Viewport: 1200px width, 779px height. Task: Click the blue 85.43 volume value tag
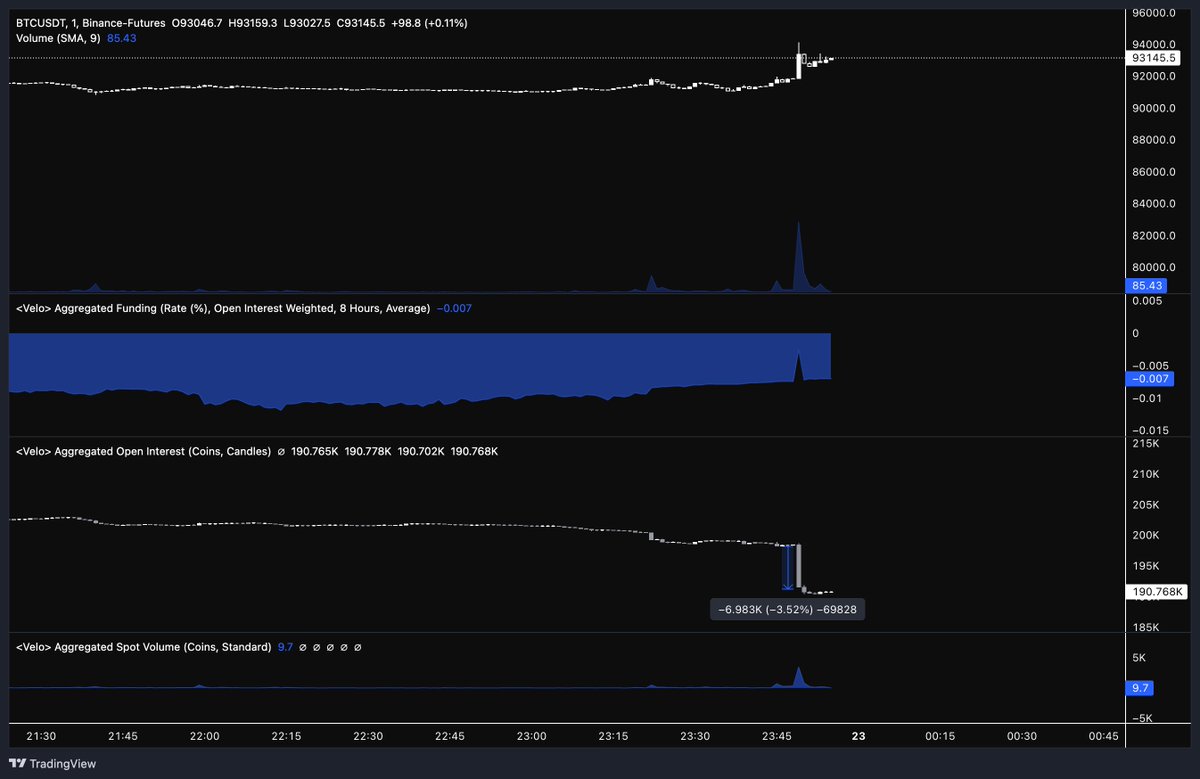coord(1142,286)
